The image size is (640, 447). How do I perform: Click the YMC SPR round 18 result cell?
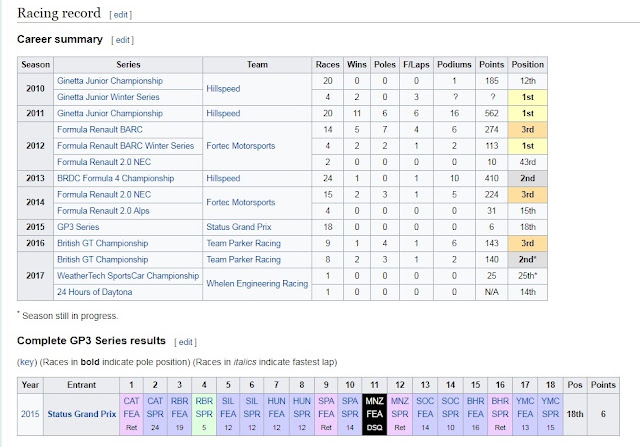pos(550,414)
